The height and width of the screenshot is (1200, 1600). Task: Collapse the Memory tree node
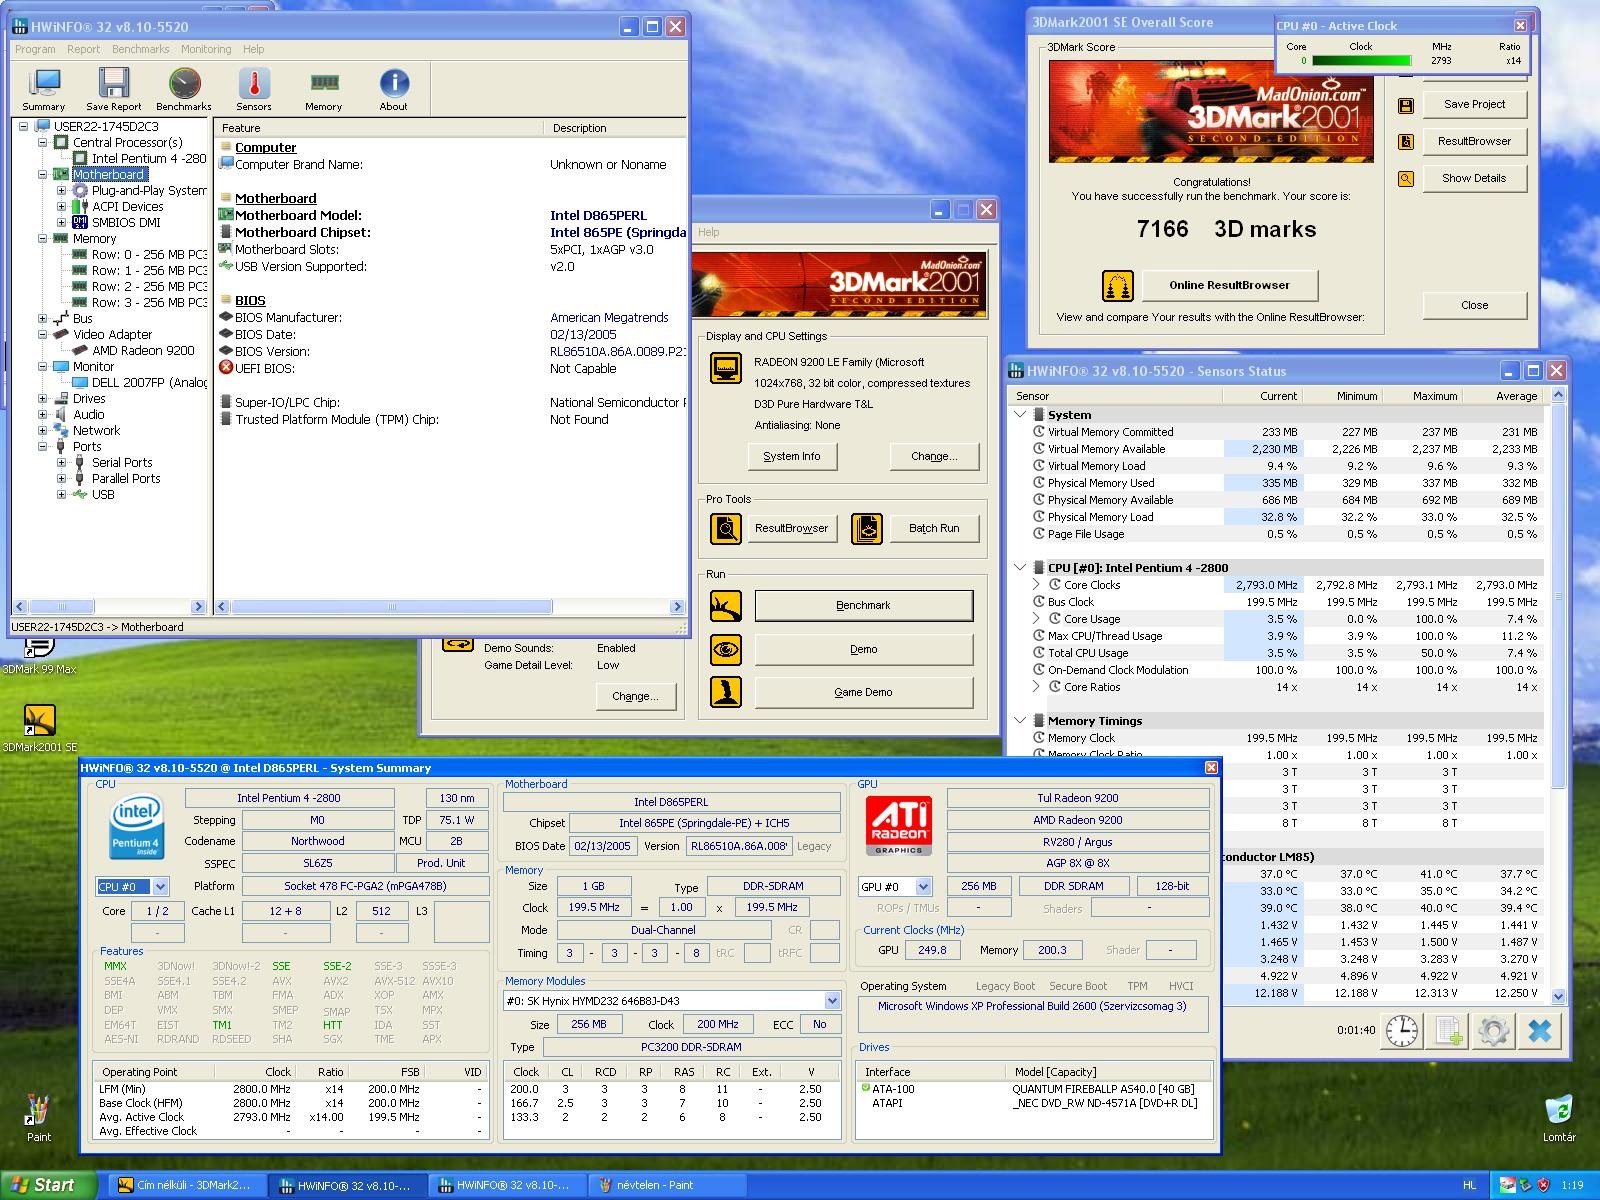(x=43, y=239)
